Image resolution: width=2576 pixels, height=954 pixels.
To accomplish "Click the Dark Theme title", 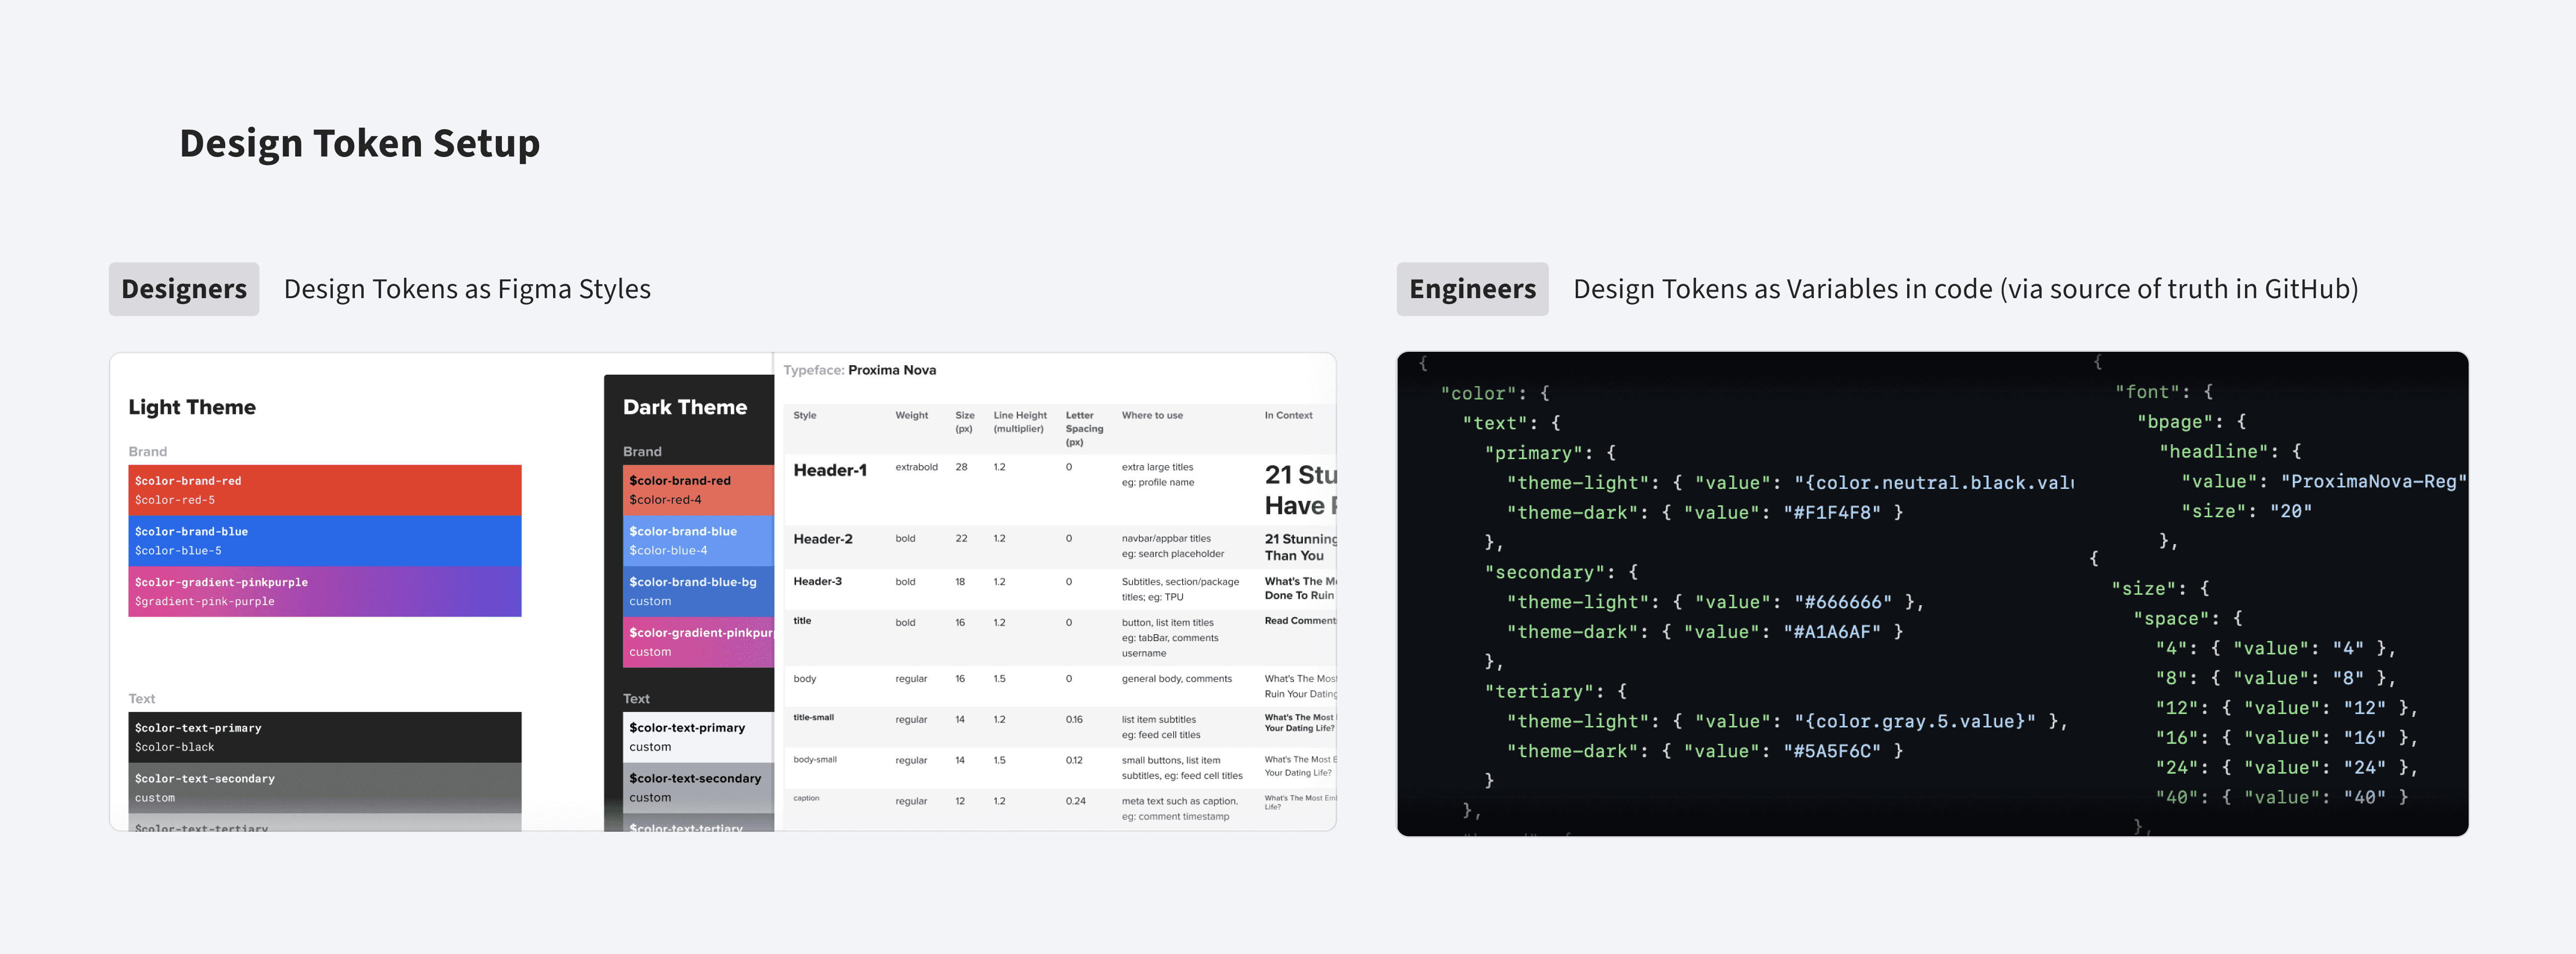I will click(x=685, y=407).
